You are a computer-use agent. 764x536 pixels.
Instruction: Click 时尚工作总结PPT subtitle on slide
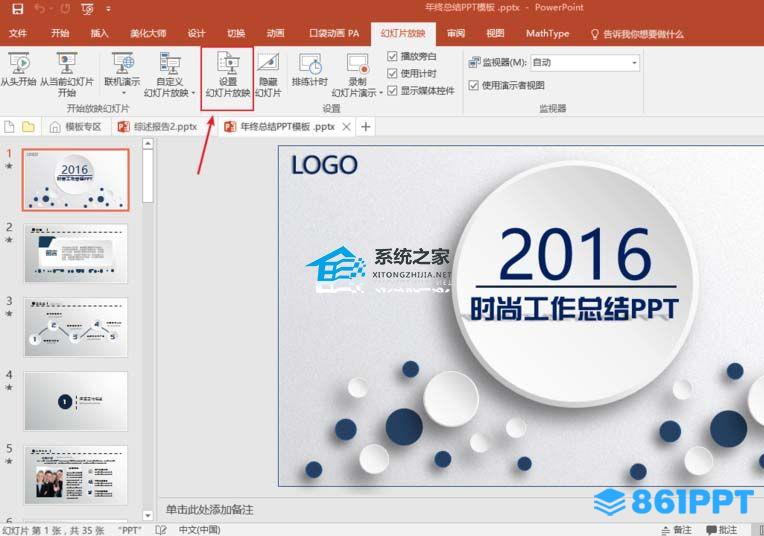pyautogui.click(x=574, y=308)
